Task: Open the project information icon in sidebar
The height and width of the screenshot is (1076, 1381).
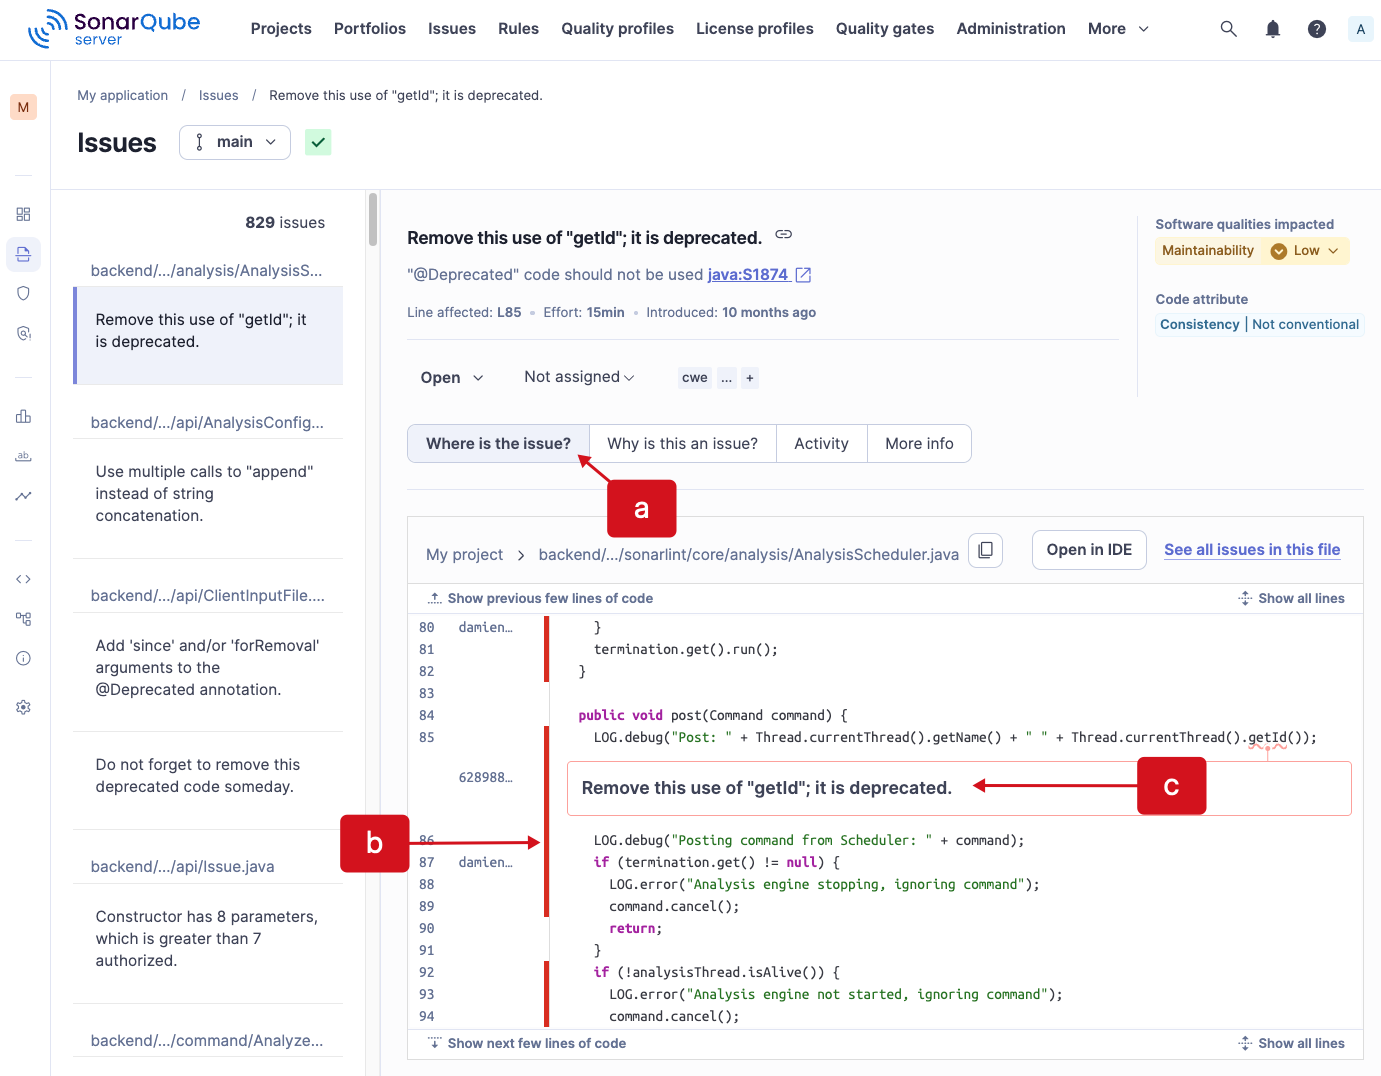Action: (x=23, y=658)
